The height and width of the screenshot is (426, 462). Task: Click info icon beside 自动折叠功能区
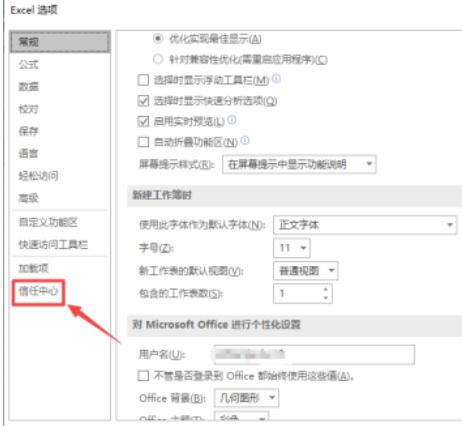click(x=245, y=140)
